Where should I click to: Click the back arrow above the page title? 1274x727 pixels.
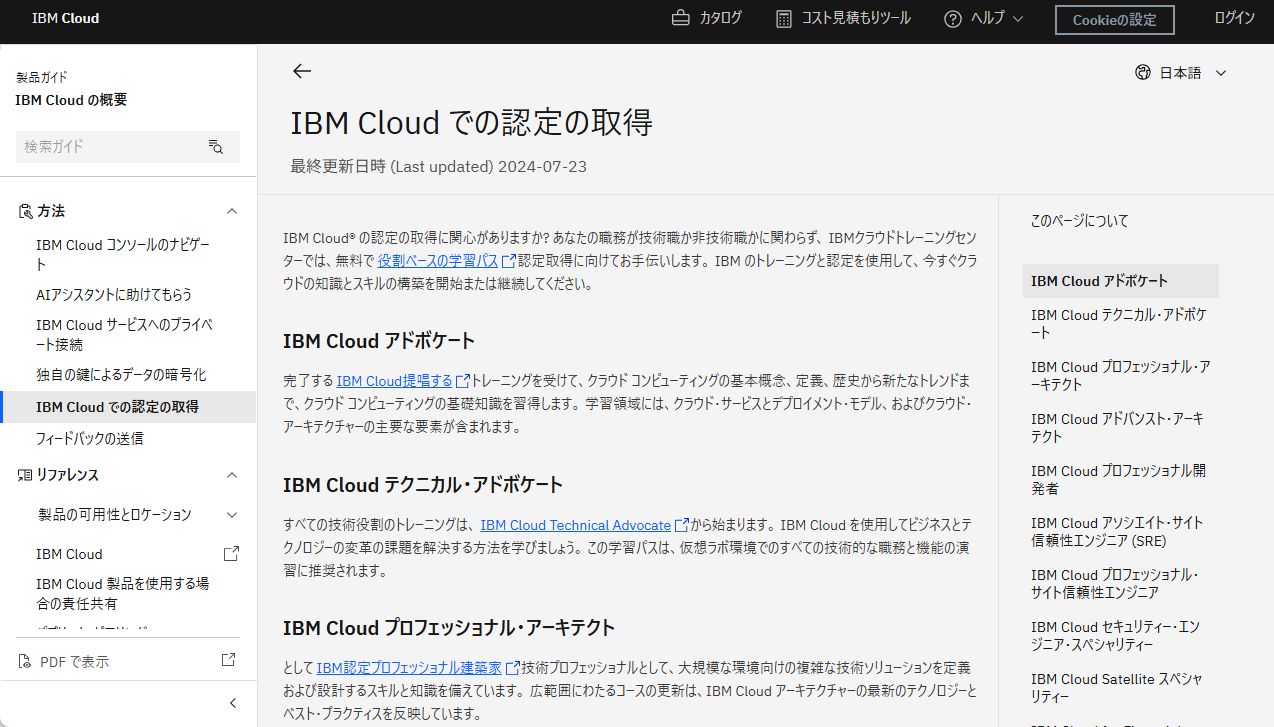coord(302,71)
